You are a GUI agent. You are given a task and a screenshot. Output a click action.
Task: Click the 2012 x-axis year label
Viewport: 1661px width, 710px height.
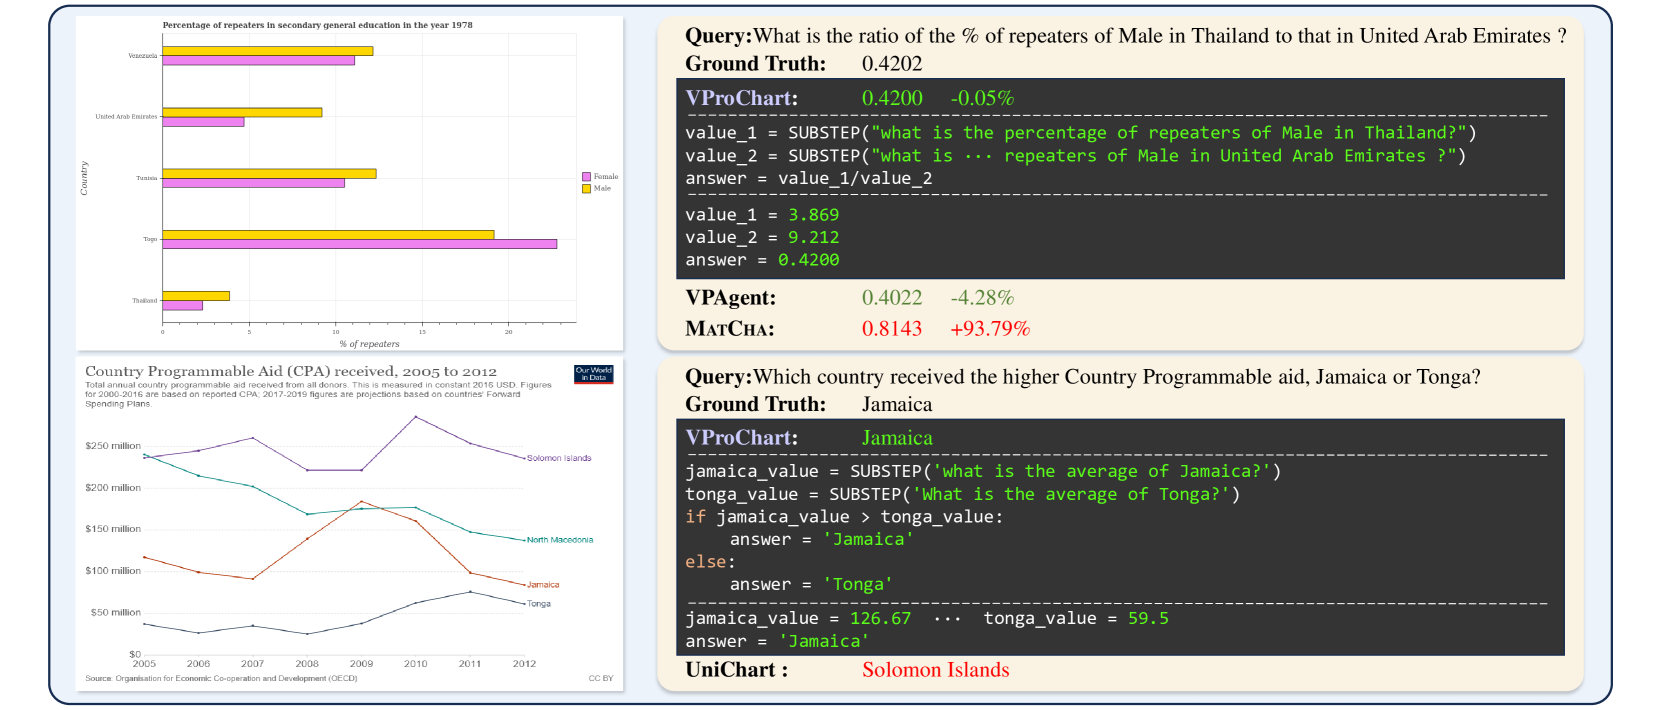point(524,664)
